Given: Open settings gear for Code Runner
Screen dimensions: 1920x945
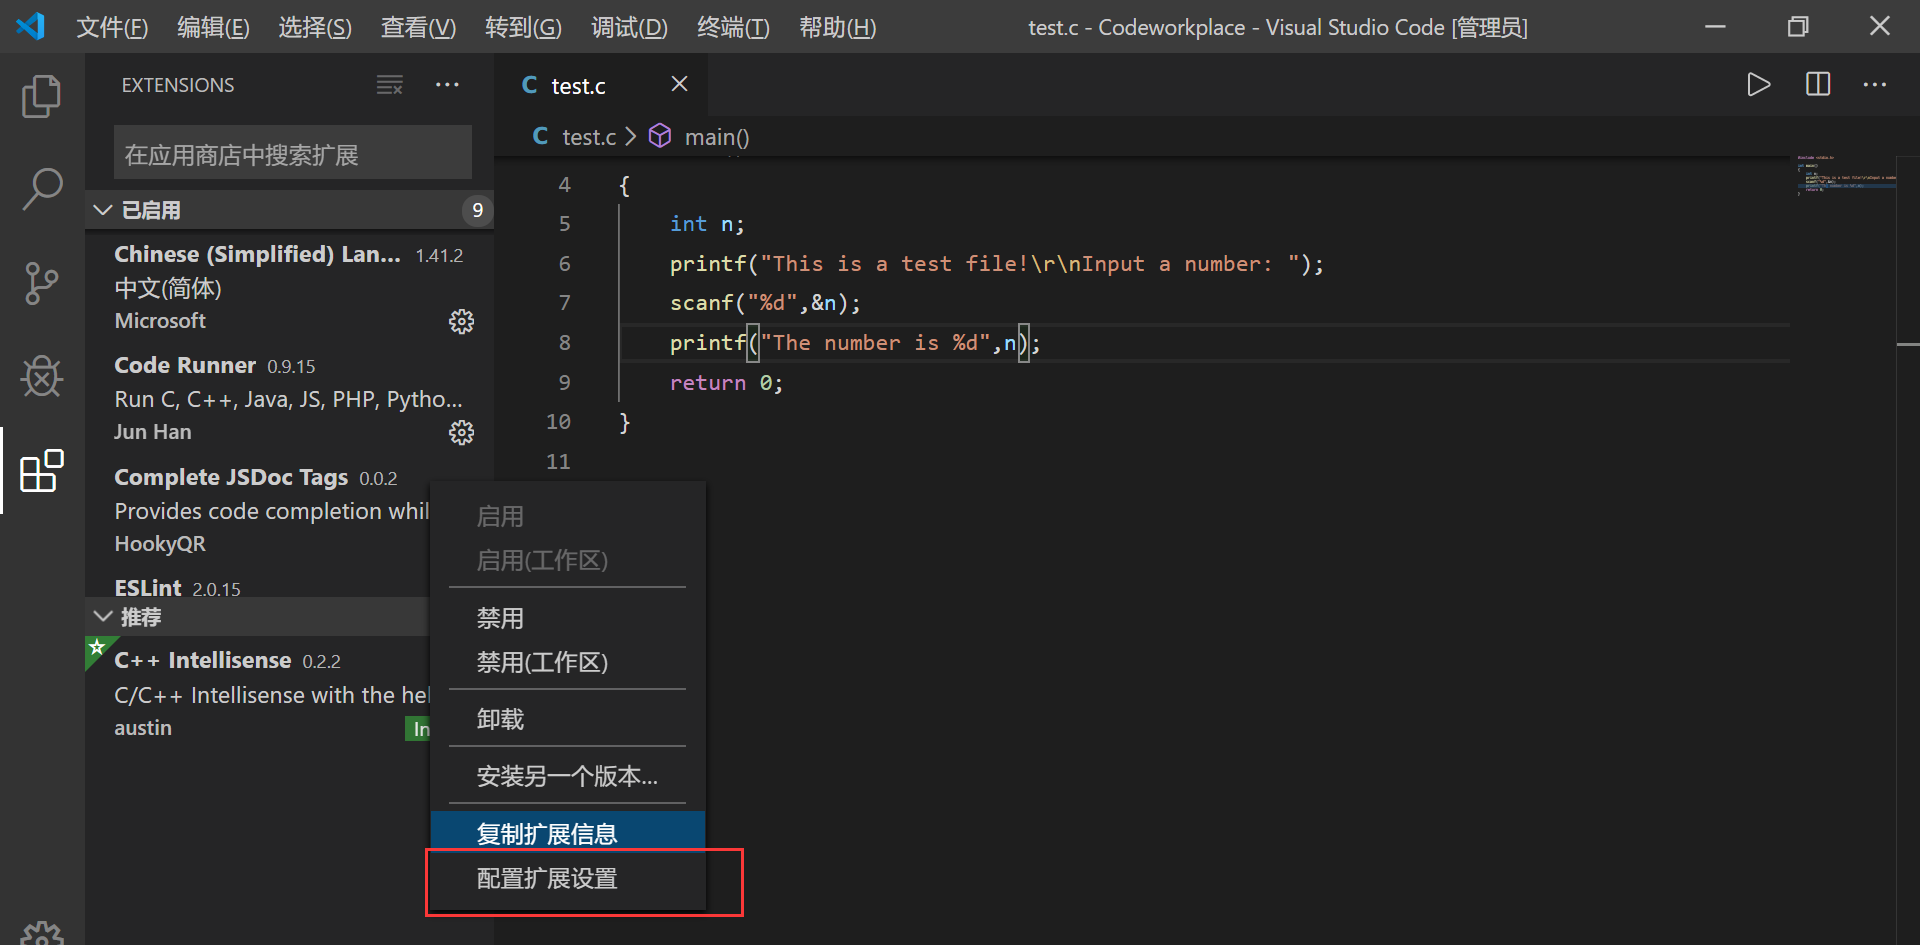Looking at the screenshot, I should pos(461,432).
